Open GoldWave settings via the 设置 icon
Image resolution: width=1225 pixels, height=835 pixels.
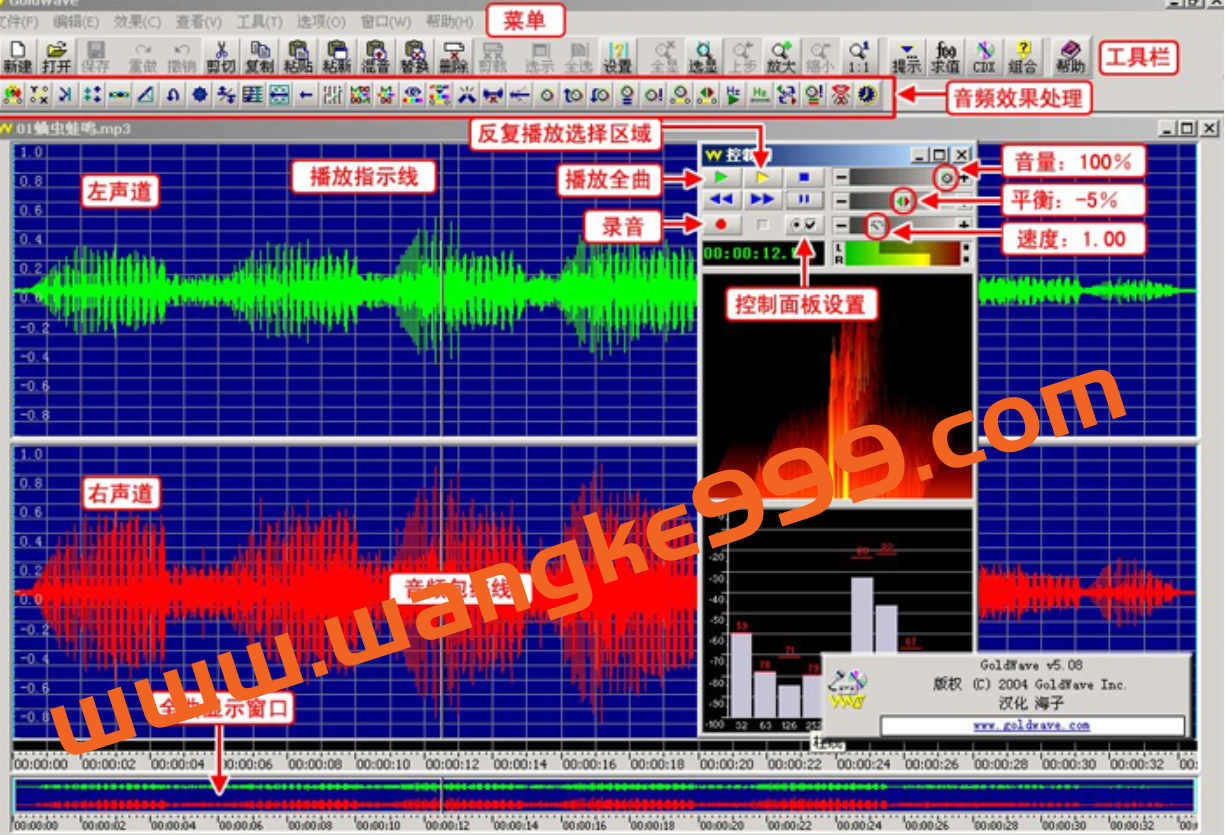[x=618, y=57]
